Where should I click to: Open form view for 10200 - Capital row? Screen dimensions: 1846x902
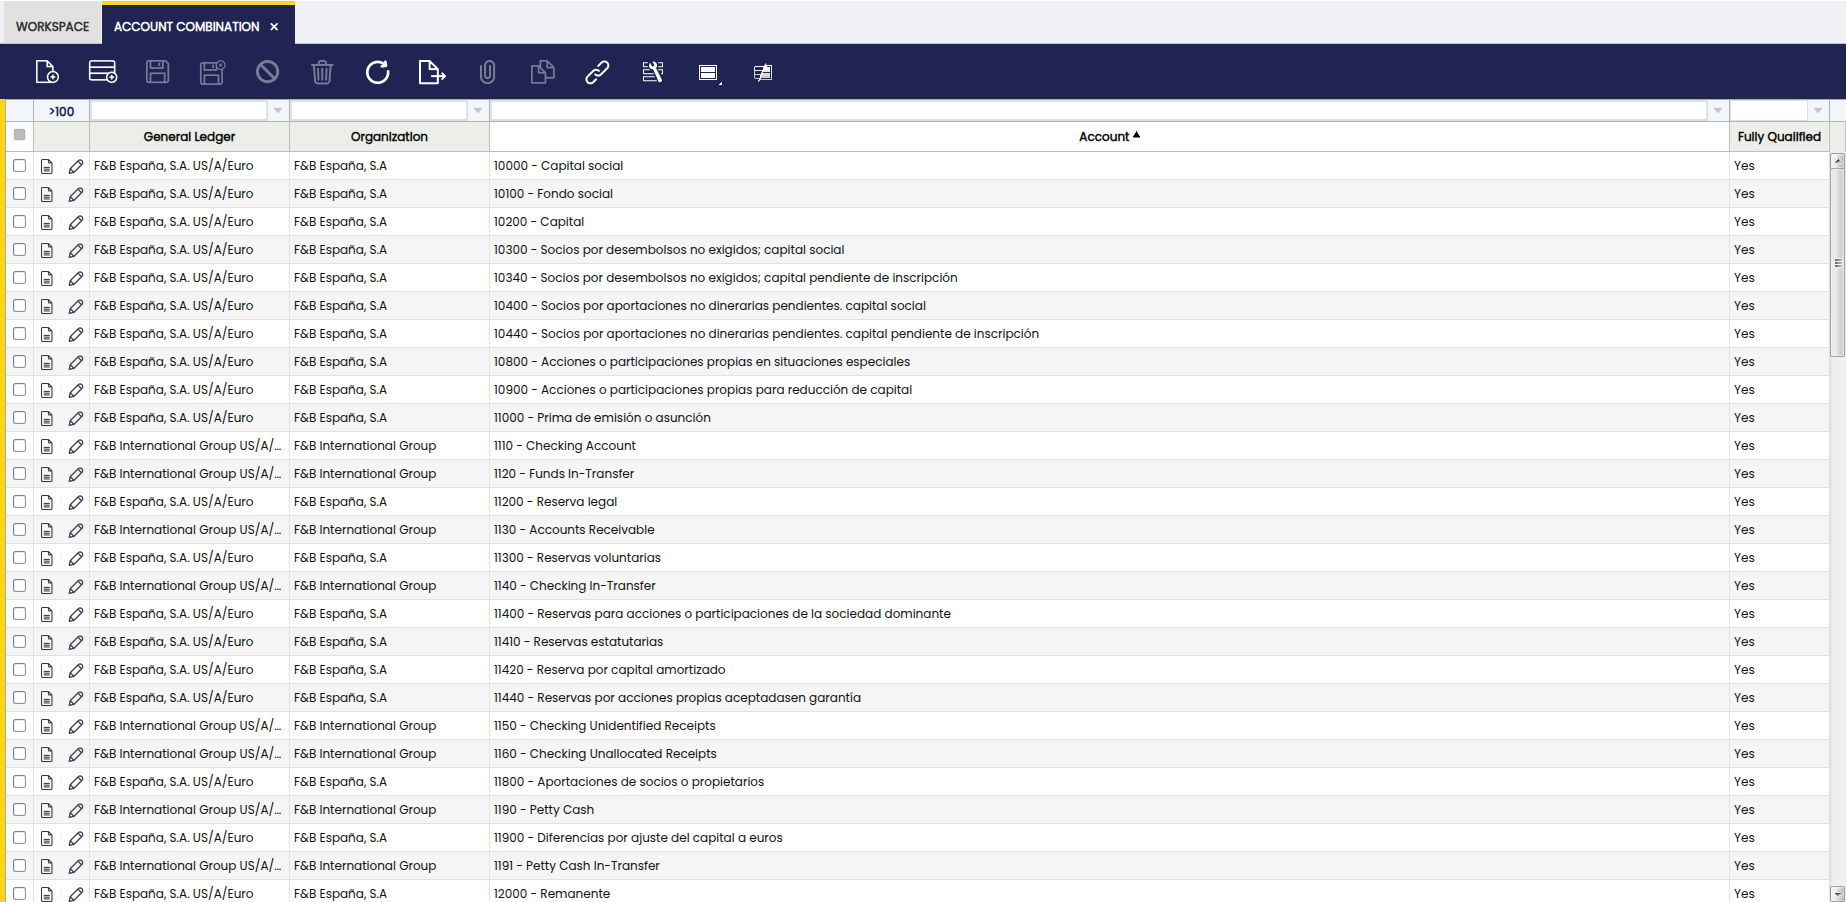click(x=47, y=222)
